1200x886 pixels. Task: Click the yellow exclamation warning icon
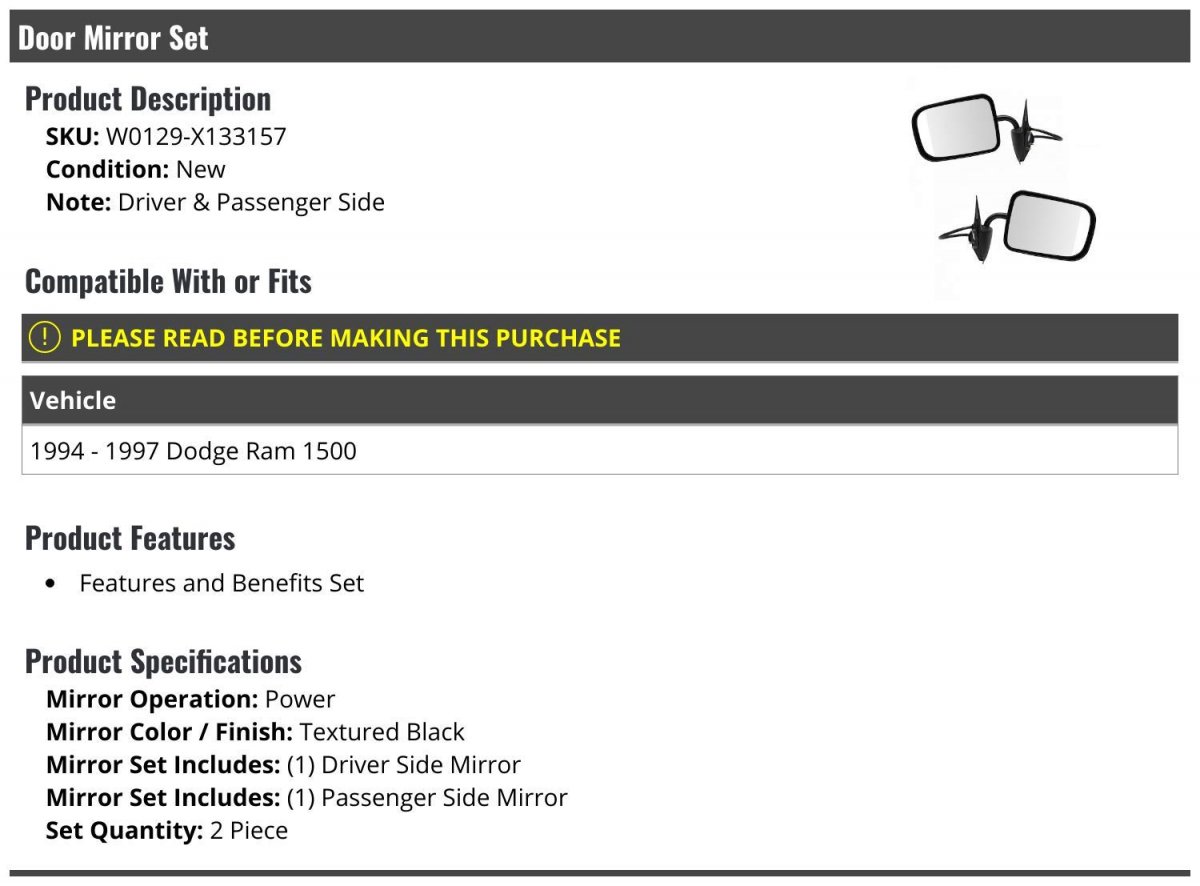tap(45, 338)
